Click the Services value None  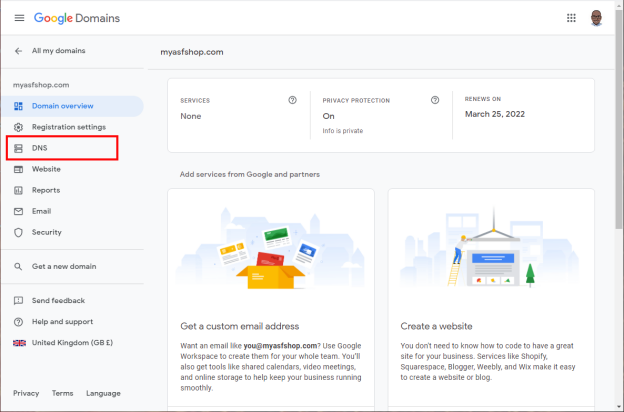[191, 116]
